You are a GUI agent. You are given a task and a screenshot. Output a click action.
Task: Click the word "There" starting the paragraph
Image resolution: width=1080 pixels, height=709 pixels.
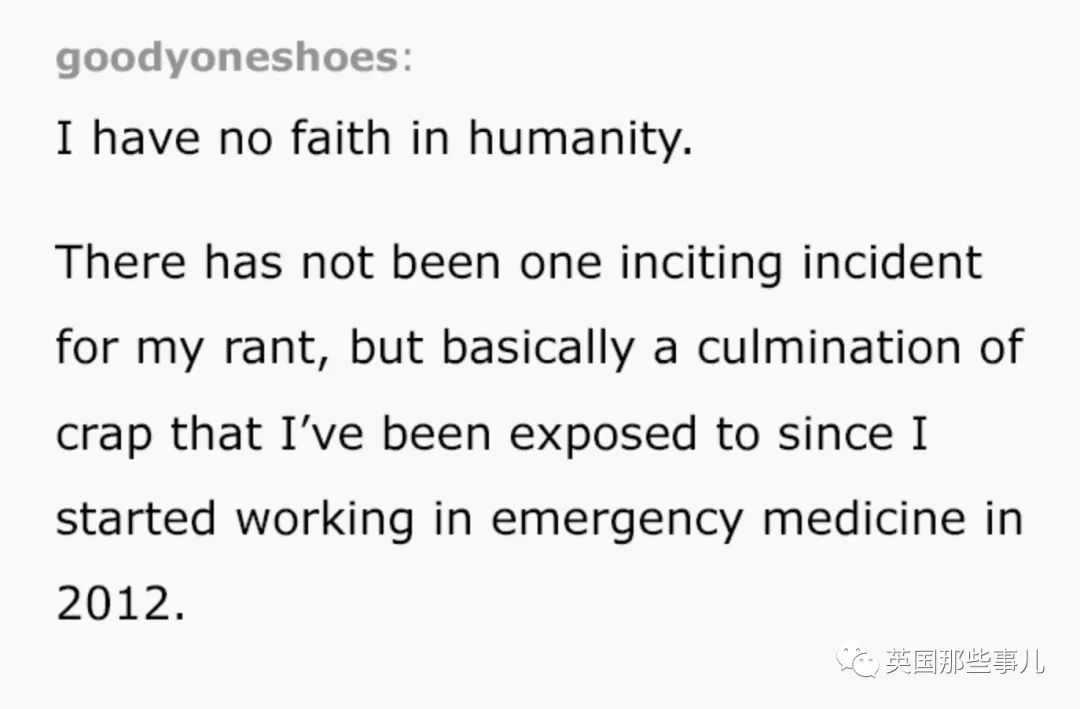[x=121, y=262]
